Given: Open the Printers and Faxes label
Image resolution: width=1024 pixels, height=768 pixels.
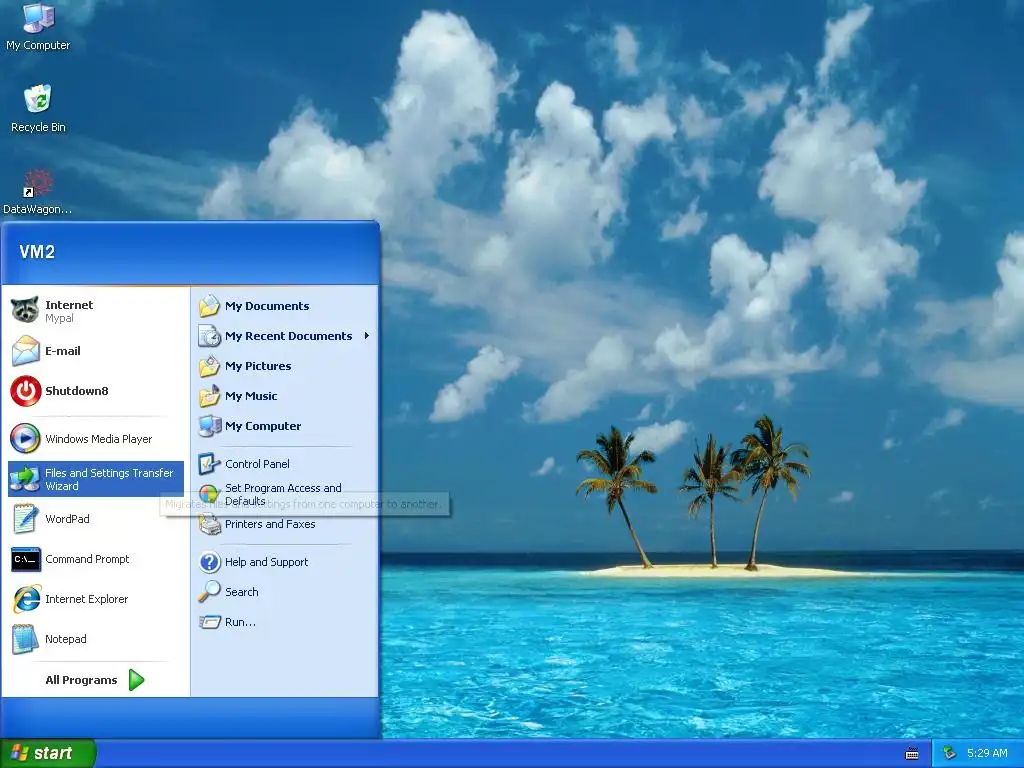Looking at the screenshot, I should pos(270,524).
